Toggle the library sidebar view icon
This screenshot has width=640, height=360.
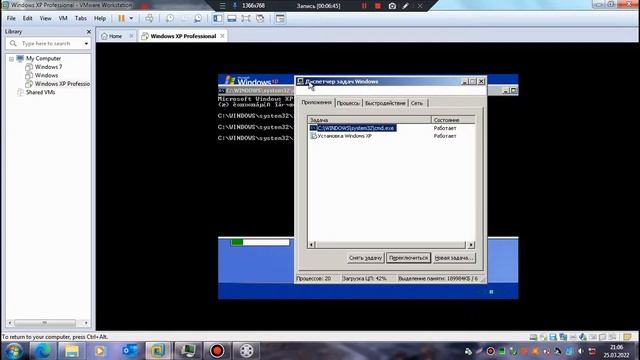point(218,18)
